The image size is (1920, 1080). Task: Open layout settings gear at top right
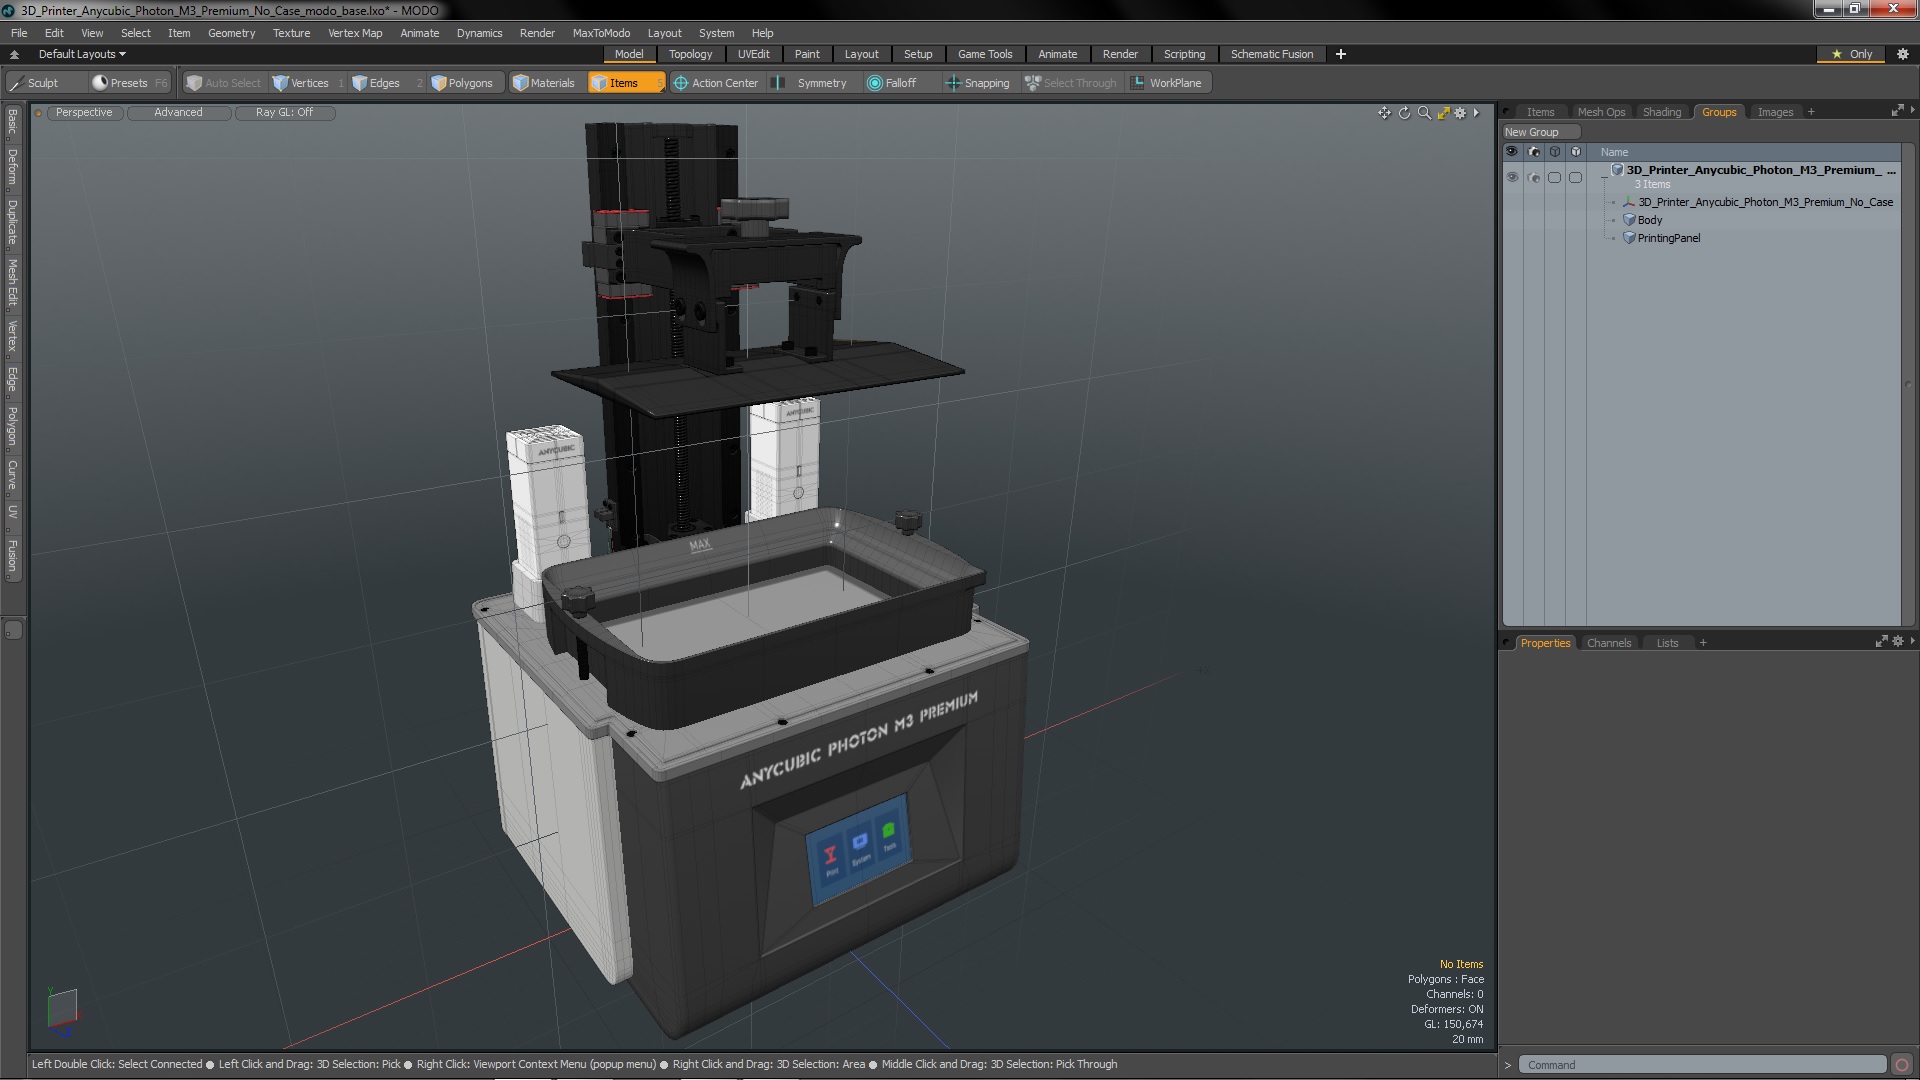(1903, 54)
